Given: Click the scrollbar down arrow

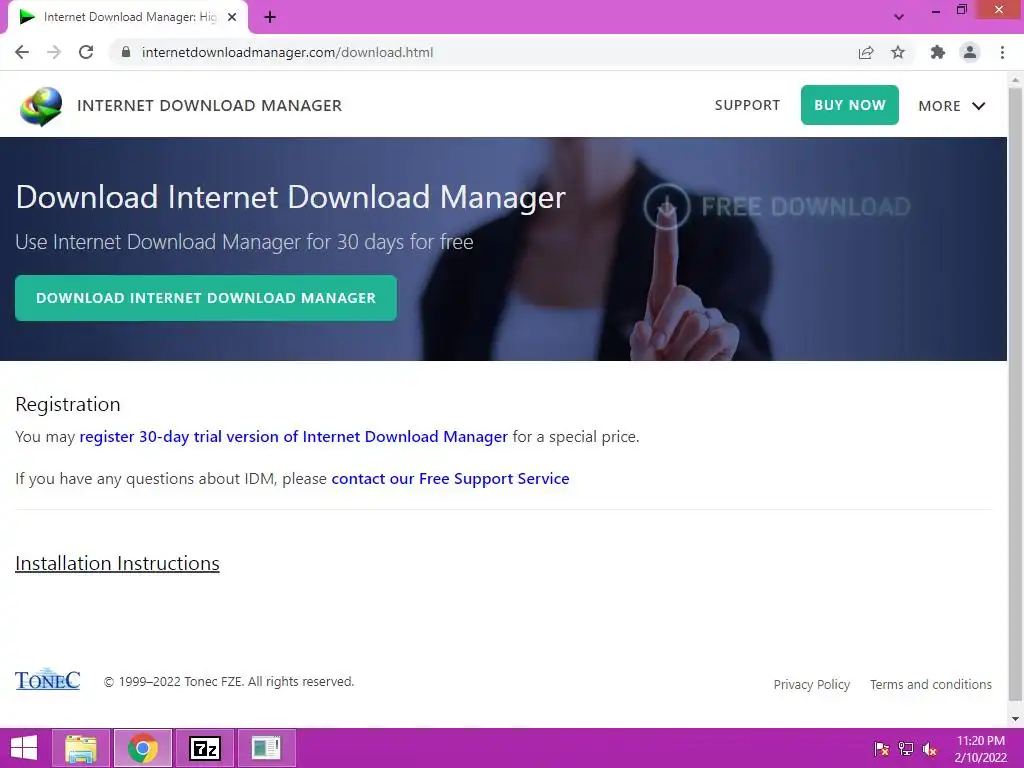Looking at the screenshot, I should coord(1015,718).
